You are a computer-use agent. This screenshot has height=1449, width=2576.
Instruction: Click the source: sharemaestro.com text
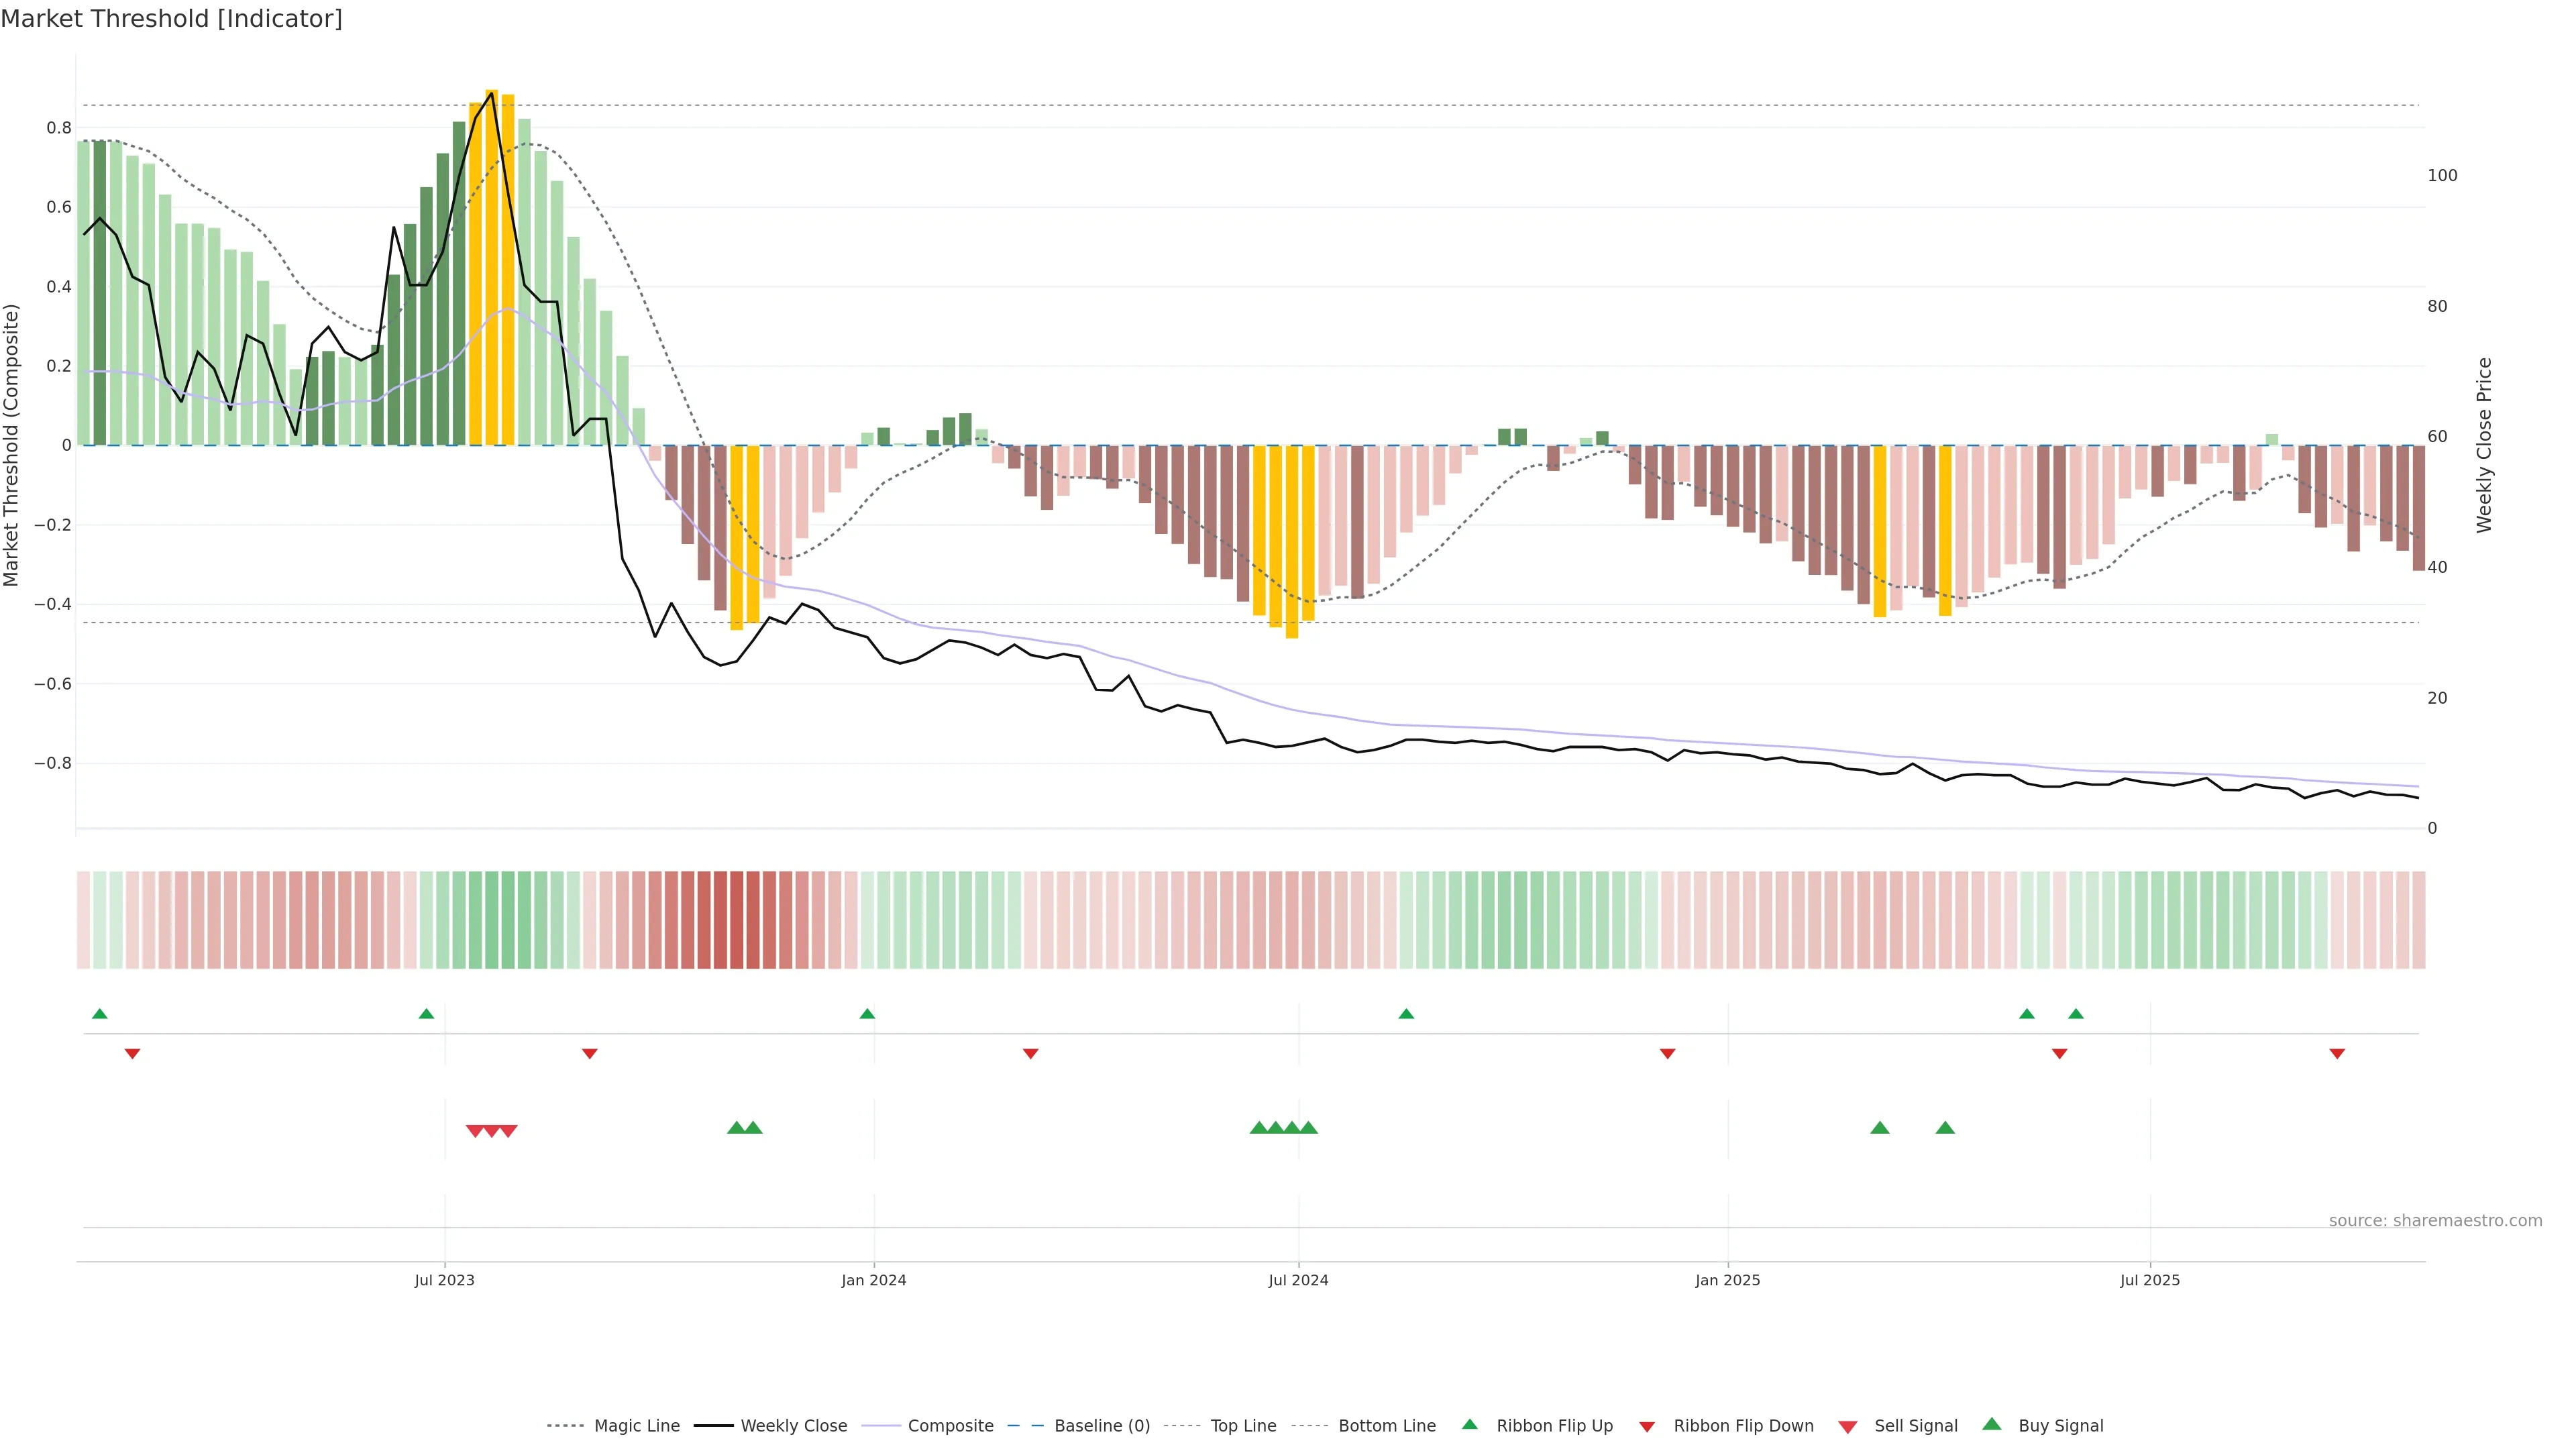coord(2435,1220)
